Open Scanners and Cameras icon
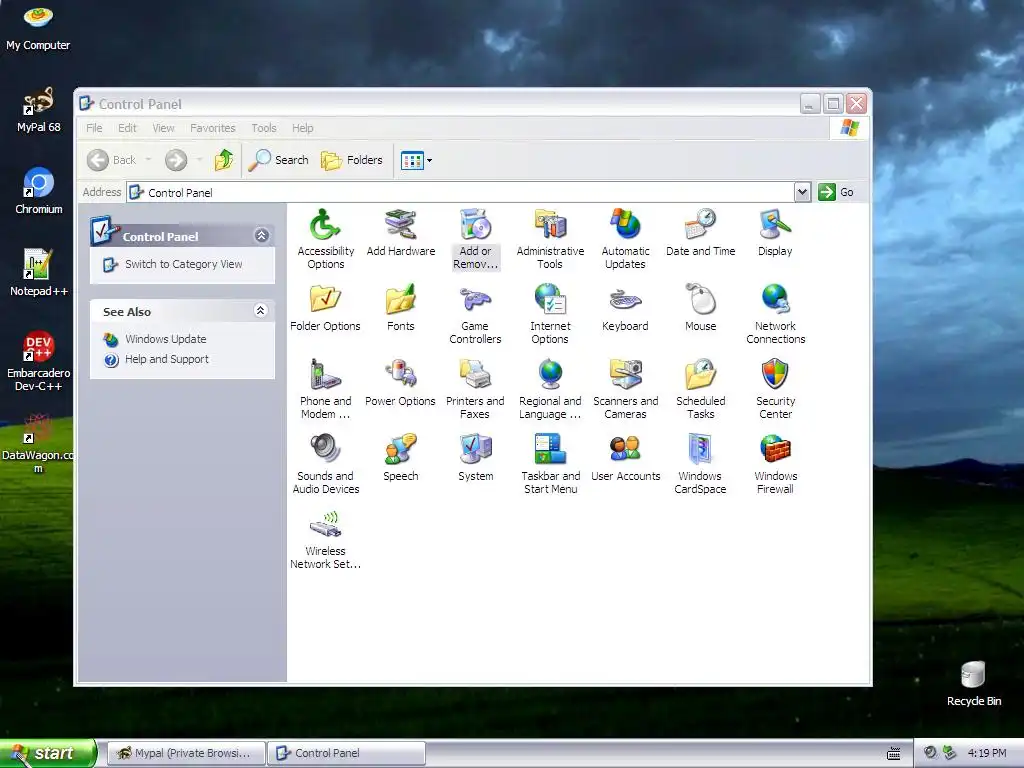Viewport: 1024px width, 768px height. (625, 389)
